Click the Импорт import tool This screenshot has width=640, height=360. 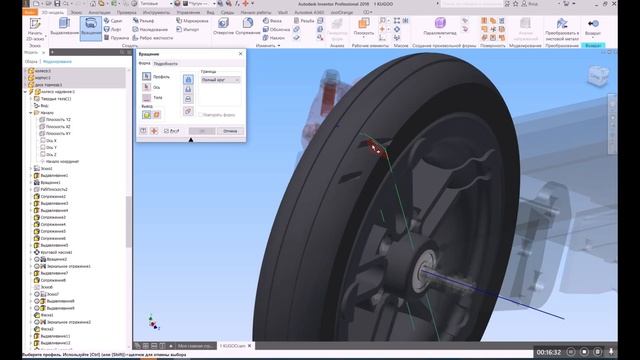coord(187,29)
